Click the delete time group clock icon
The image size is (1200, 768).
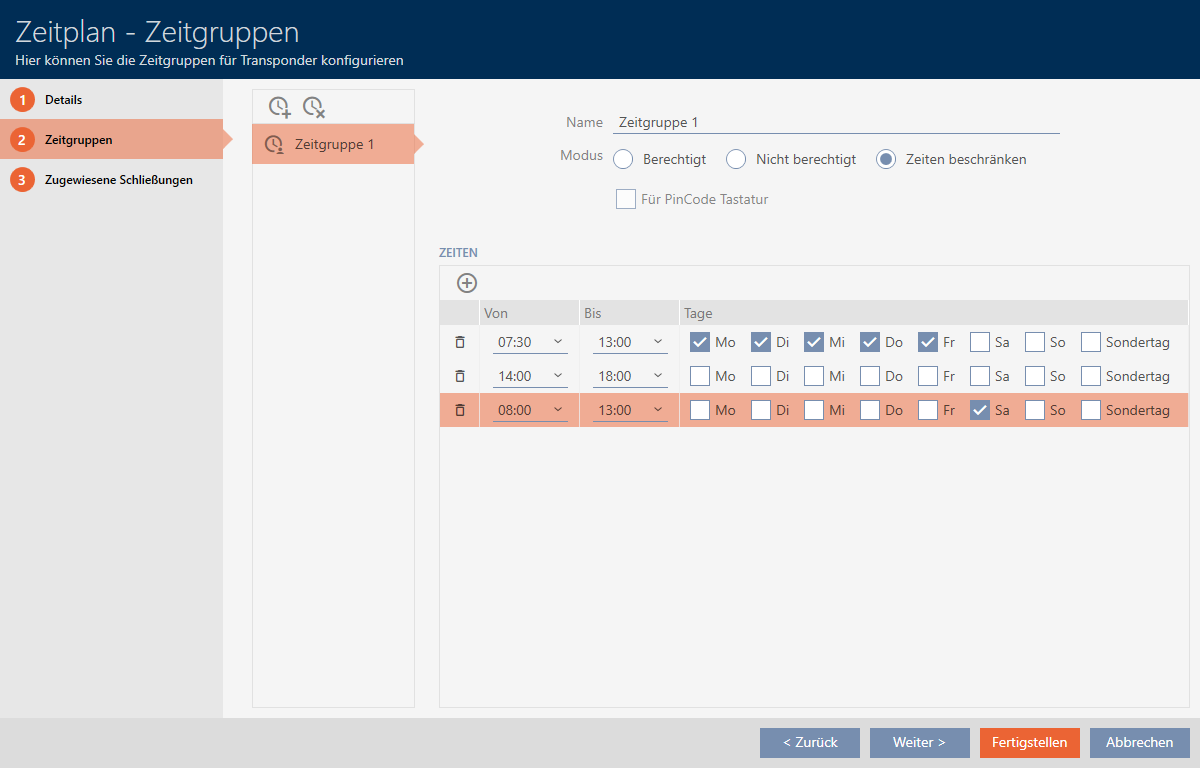click(x=314, y=106)
